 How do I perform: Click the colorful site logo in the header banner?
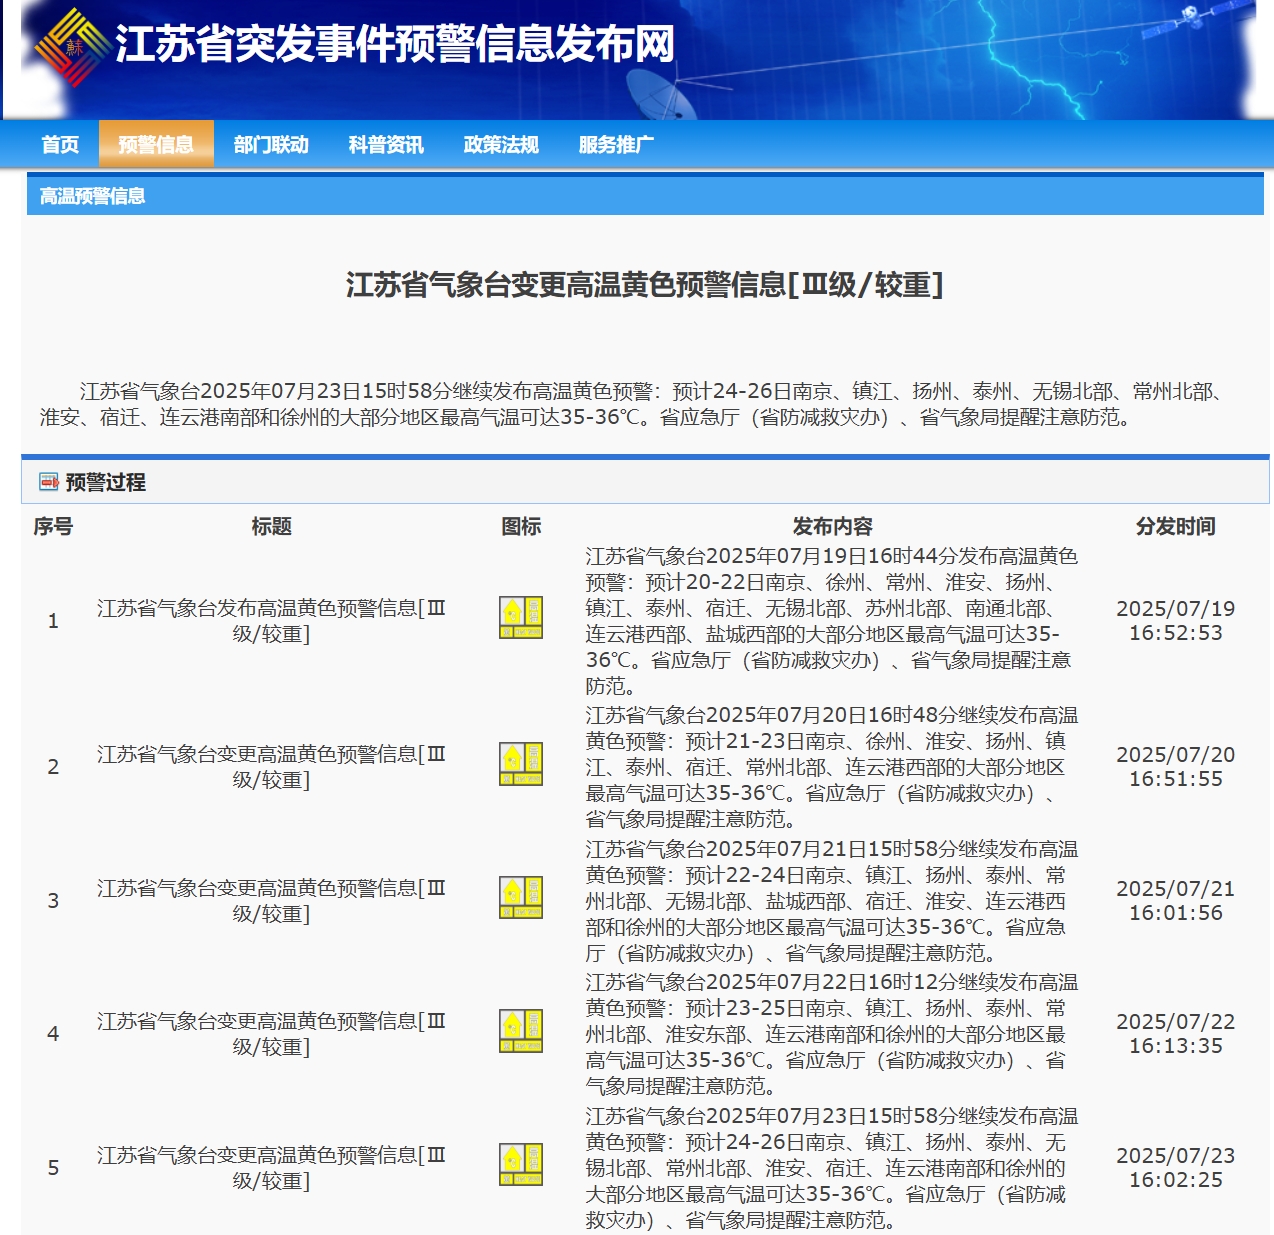(x=72, y=47)
